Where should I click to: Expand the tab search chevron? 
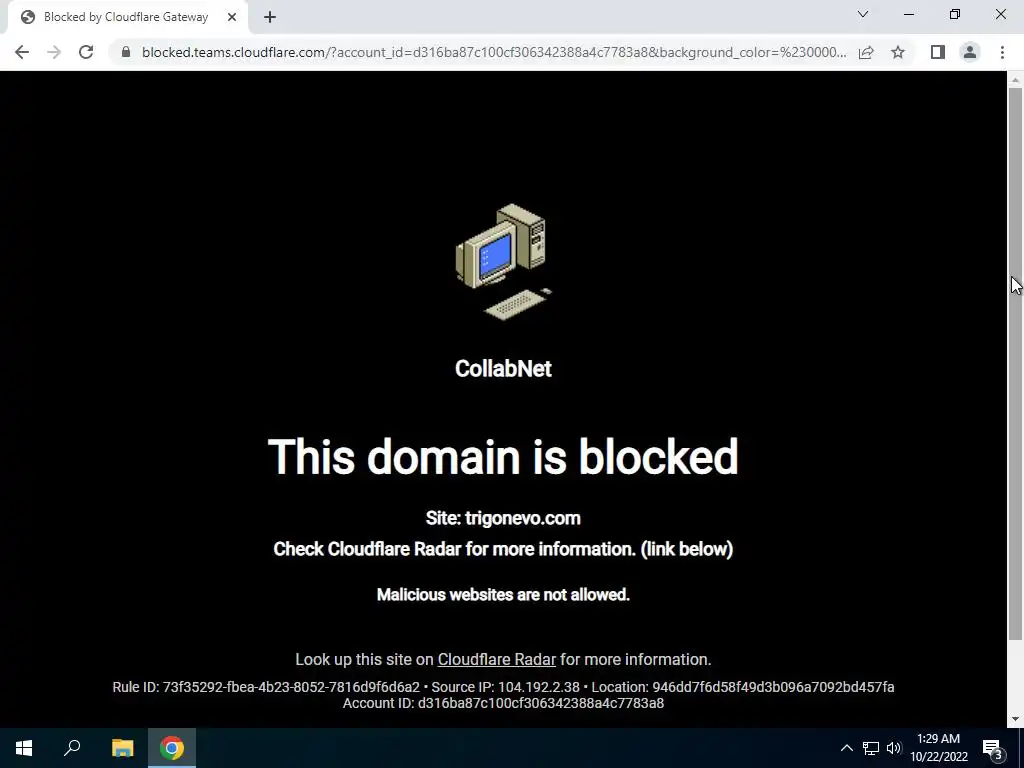coord(863,14)
